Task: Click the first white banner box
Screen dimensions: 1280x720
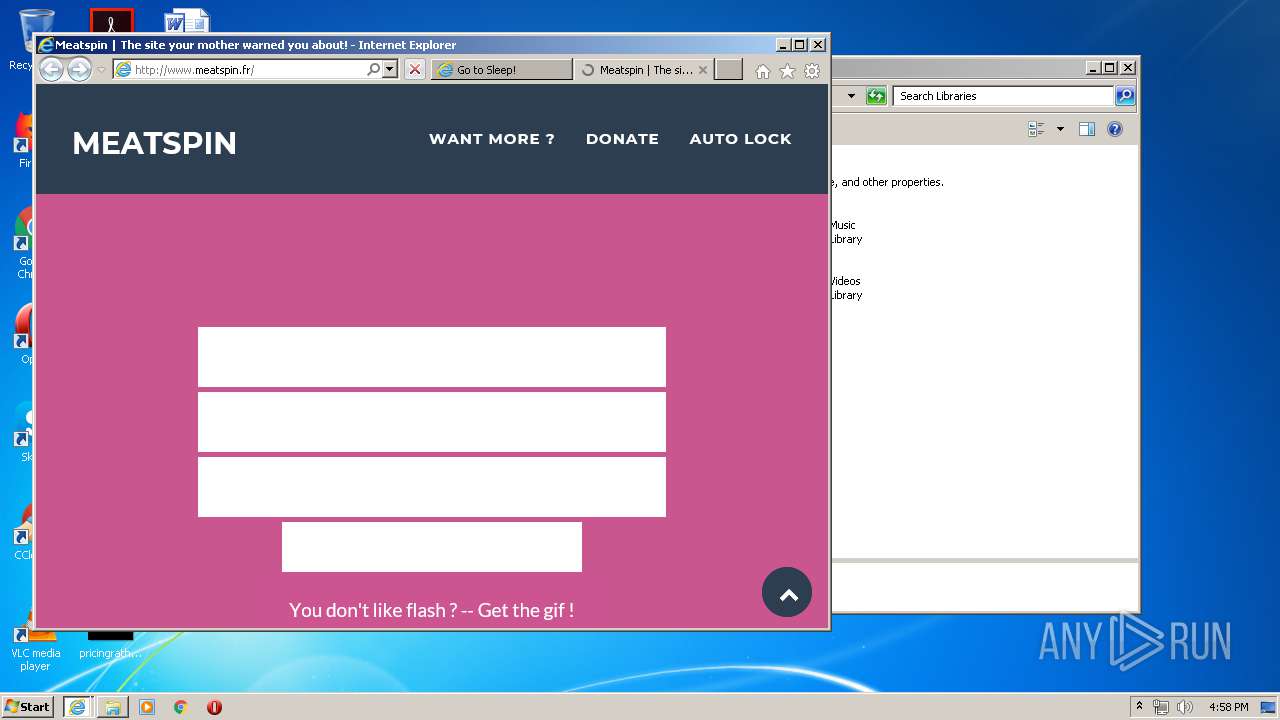Action: [432, 357]
